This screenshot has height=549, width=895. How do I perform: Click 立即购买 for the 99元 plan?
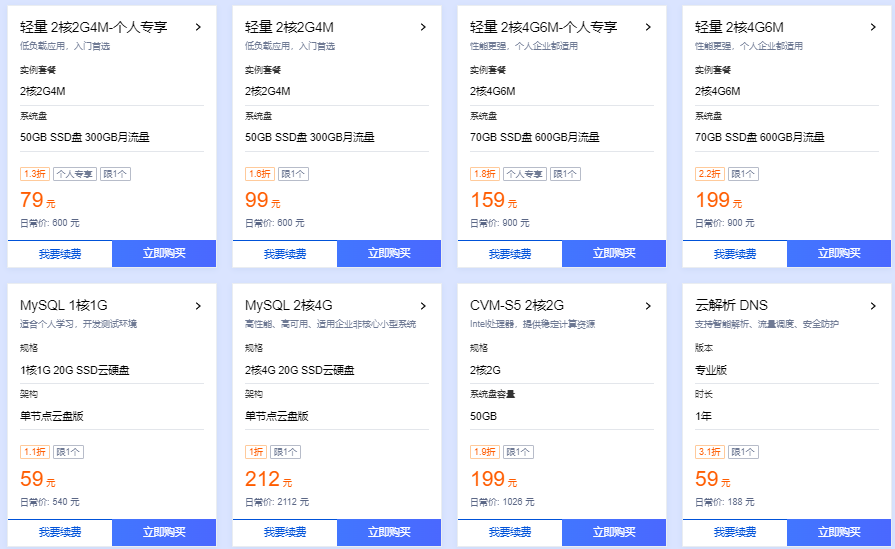point(389,253)
